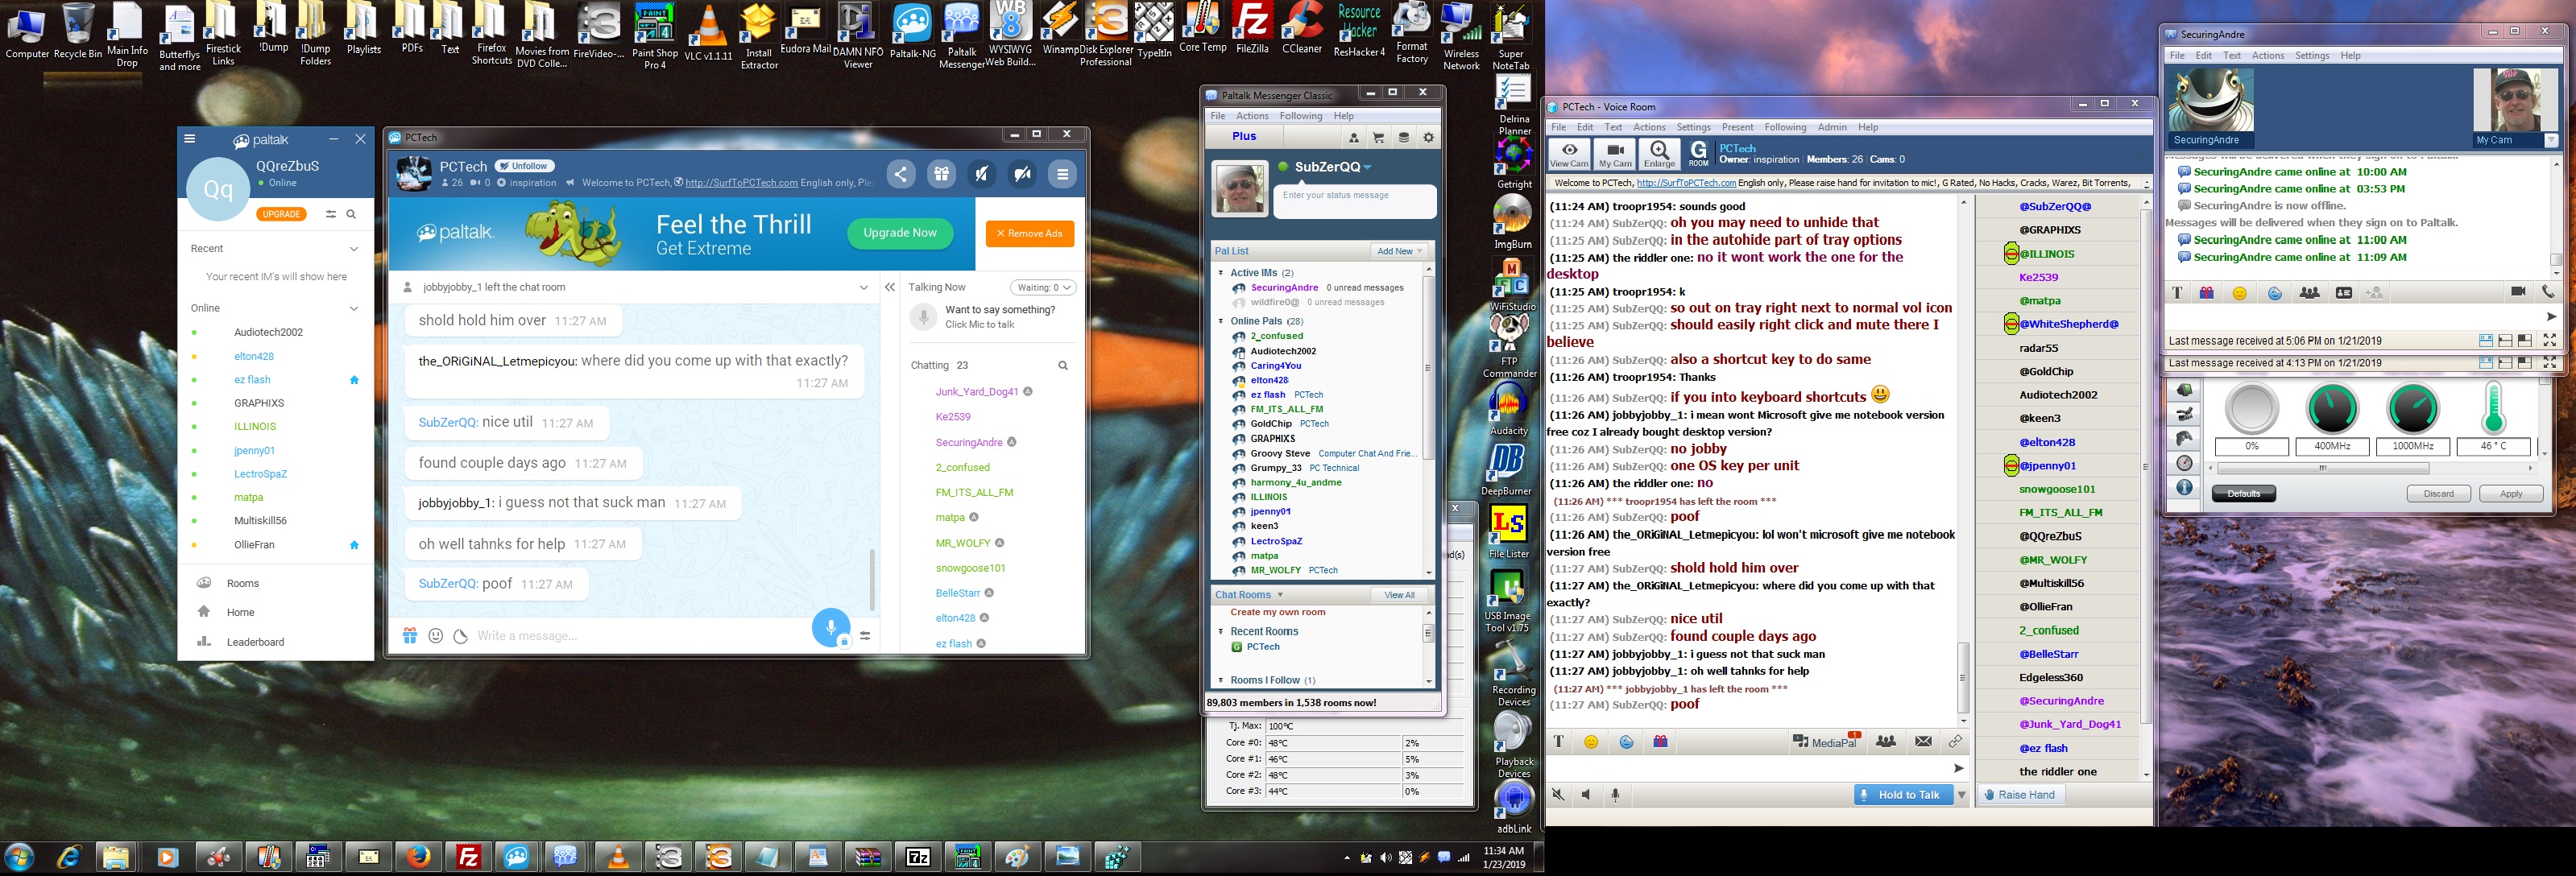Click Enlarge button in Voice Room toolbar
Viewport: 2576px width, 876px height.
click(x=1659, y=153)
